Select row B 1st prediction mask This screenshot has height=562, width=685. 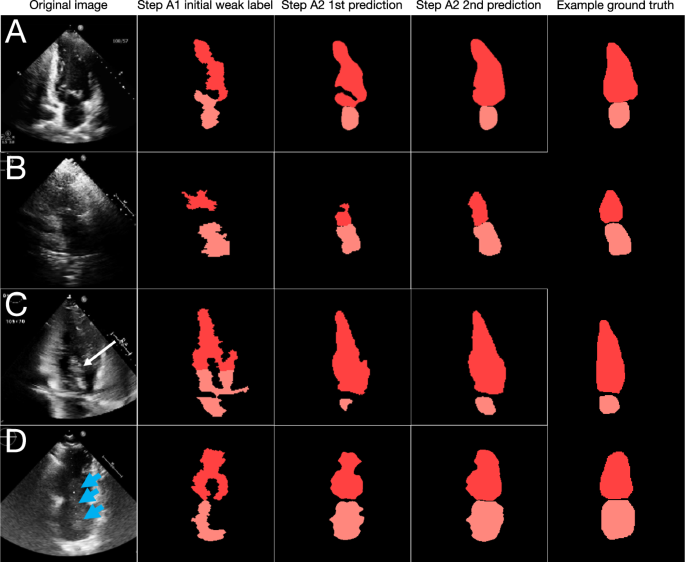tap(347, 229)
